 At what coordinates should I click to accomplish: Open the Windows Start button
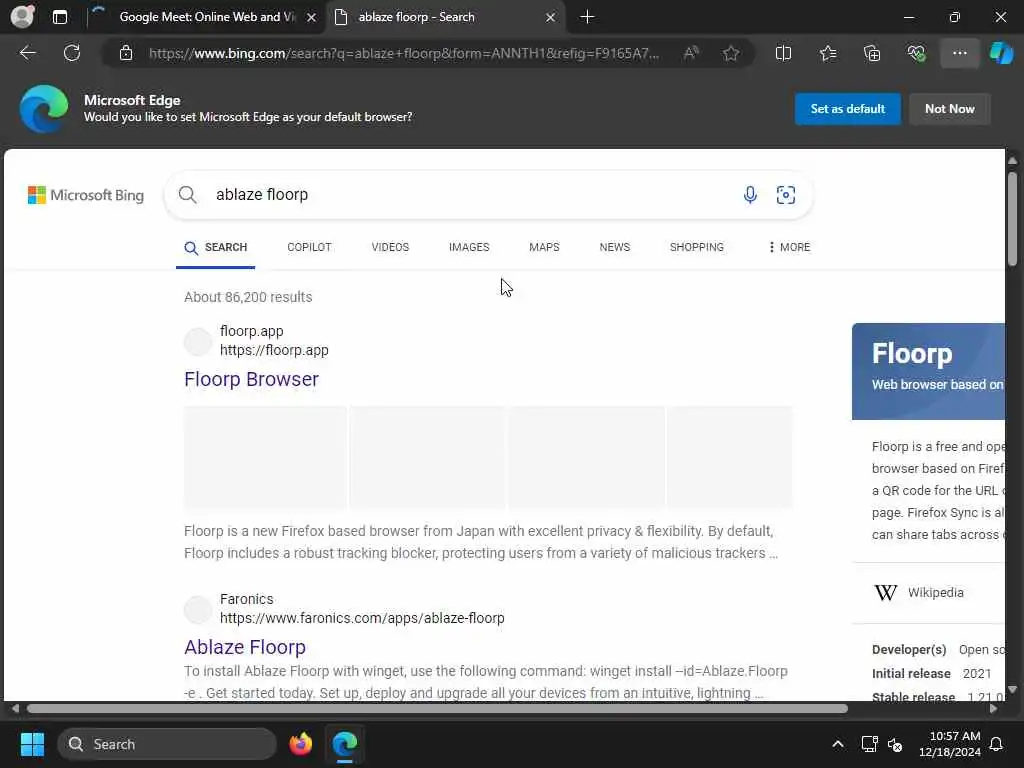coord(32,744)
